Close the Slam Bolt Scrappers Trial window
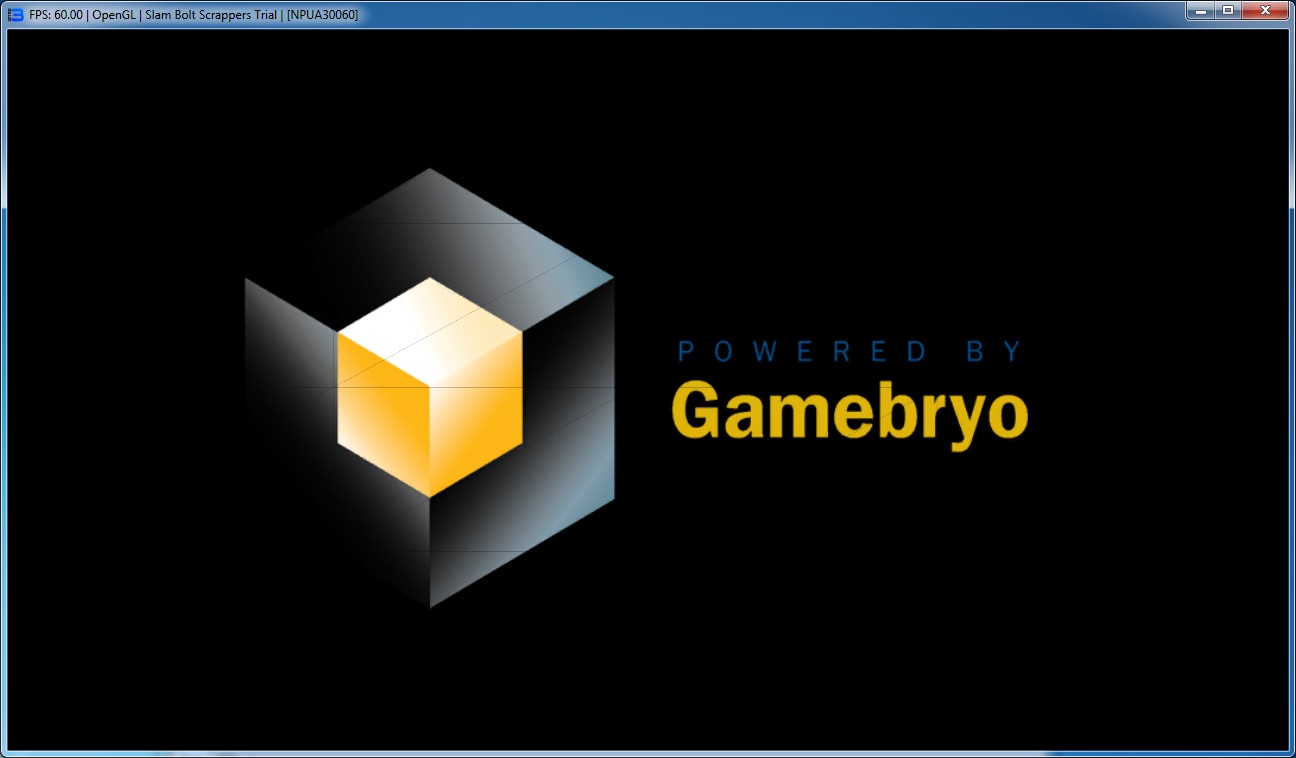Screen dimensions: 1296x758 pyautogui.click(x=1265, y=10)
